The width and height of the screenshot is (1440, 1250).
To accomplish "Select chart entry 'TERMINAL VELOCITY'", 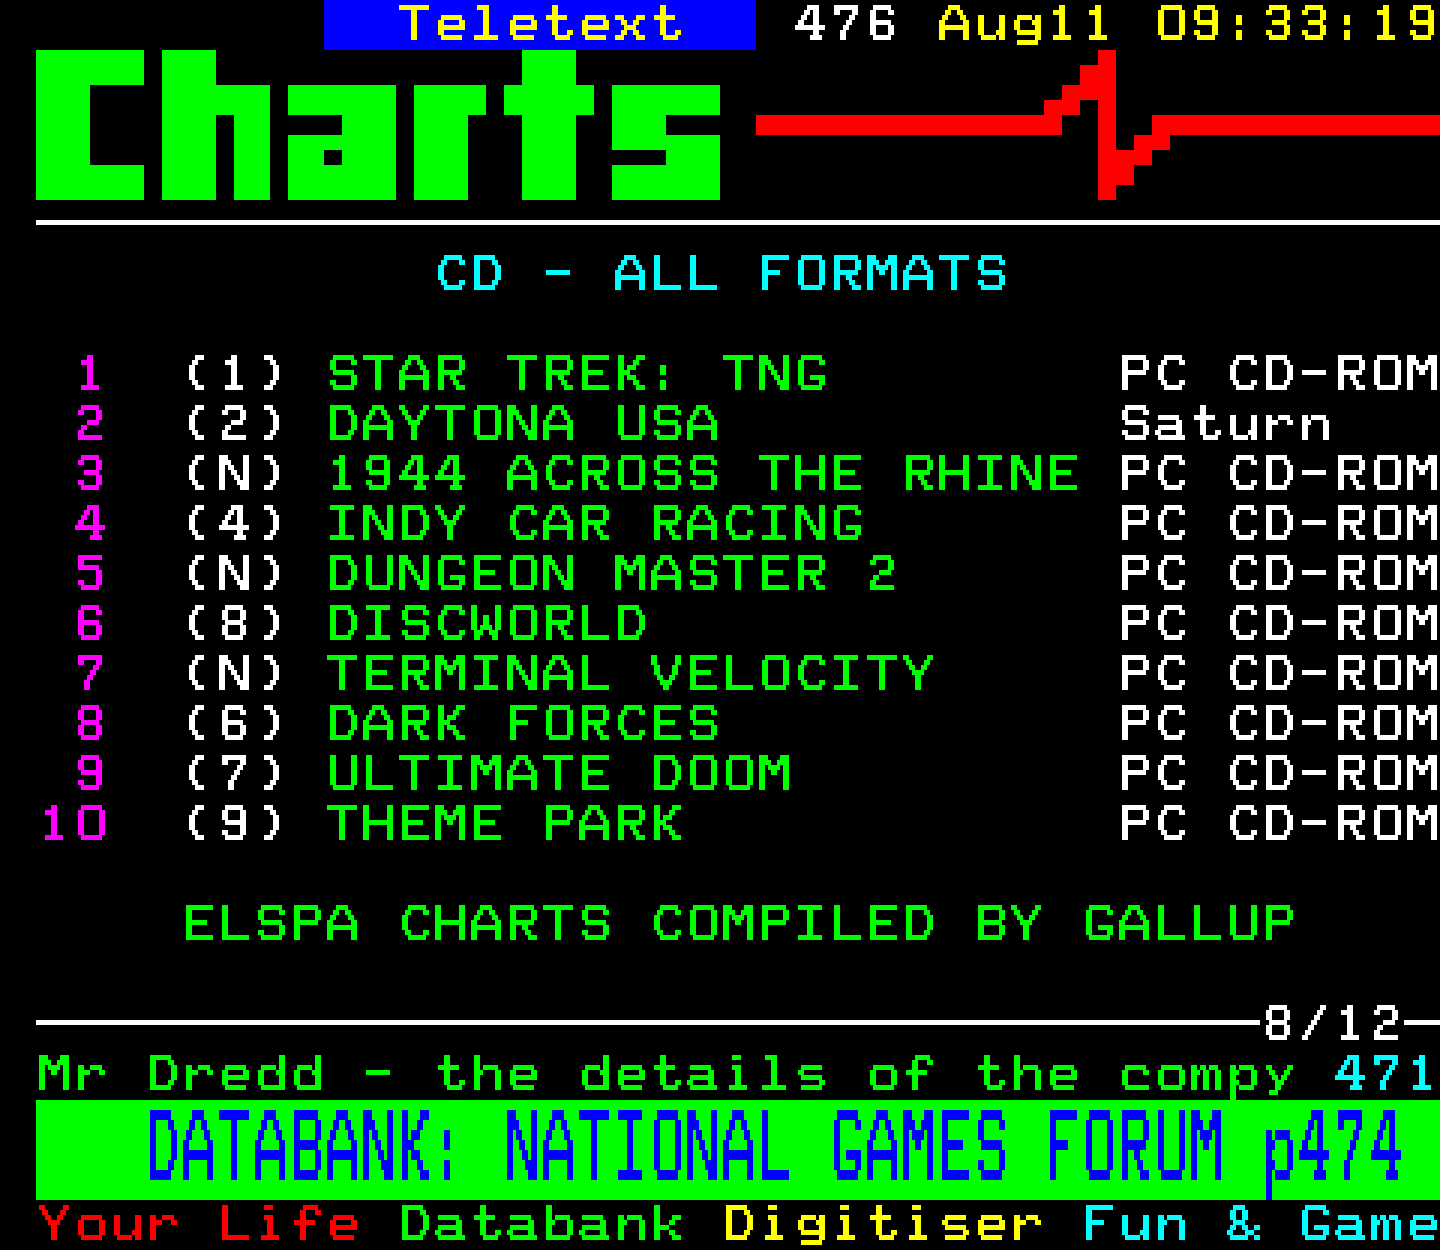I will [630, 674].
